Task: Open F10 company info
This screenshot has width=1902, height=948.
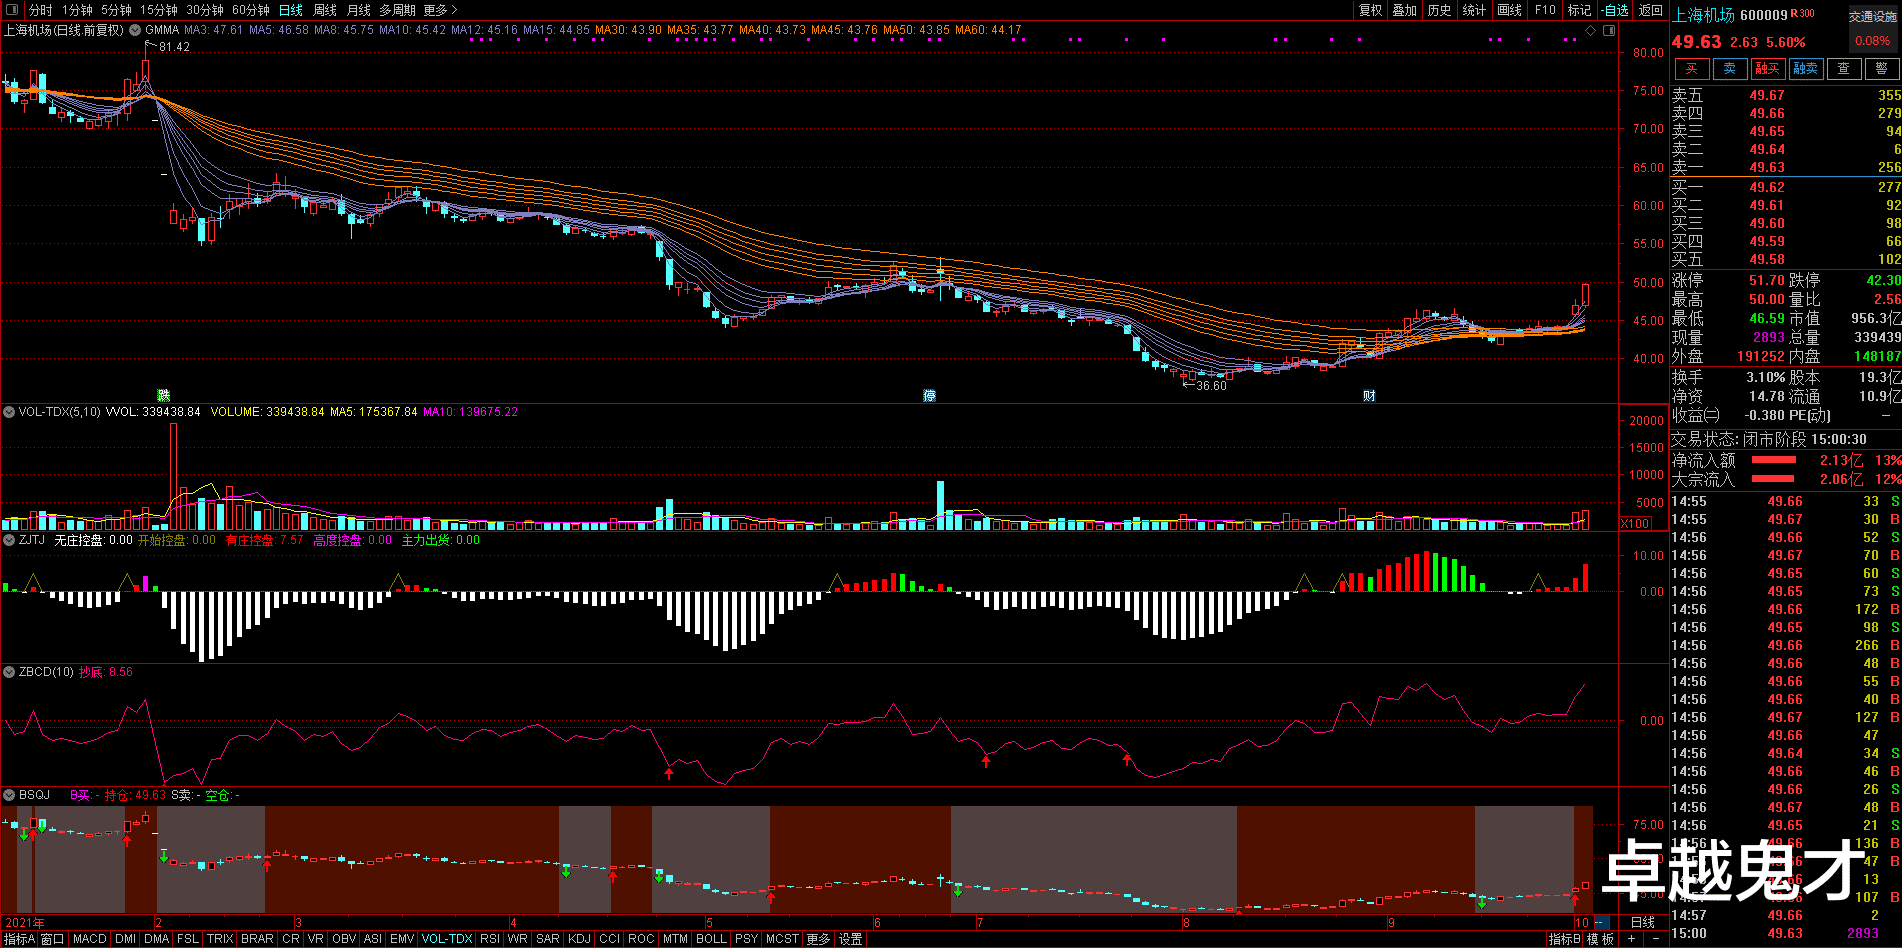Action: coord(1545,10)
